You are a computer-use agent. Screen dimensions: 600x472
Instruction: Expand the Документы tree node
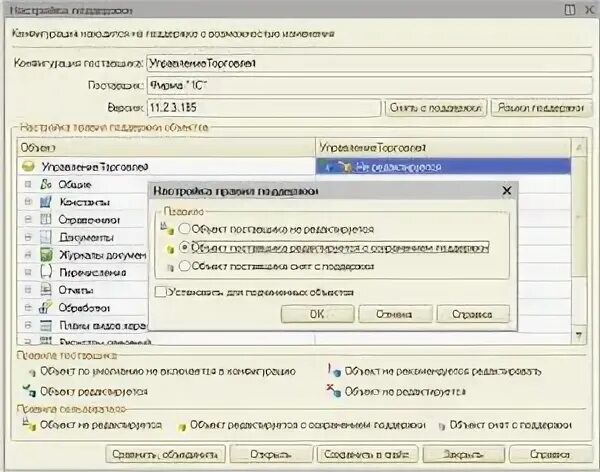tap(28, 237)
